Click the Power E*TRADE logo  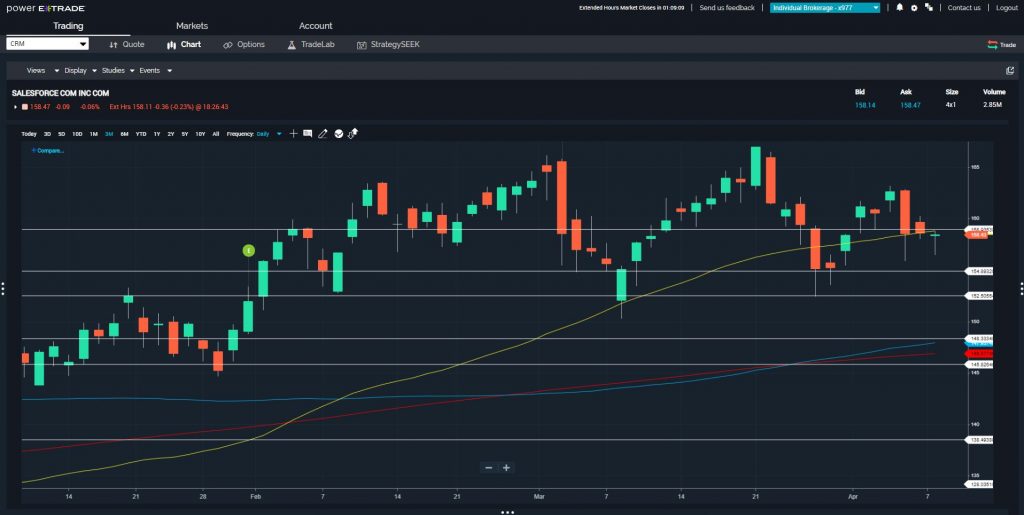[x=46, y=8]
